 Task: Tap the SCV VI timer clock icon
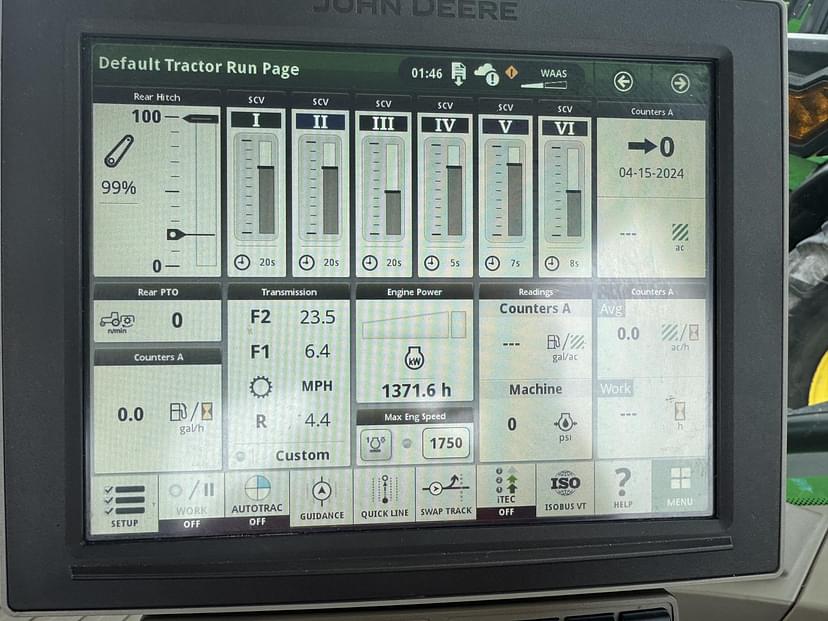552,263
